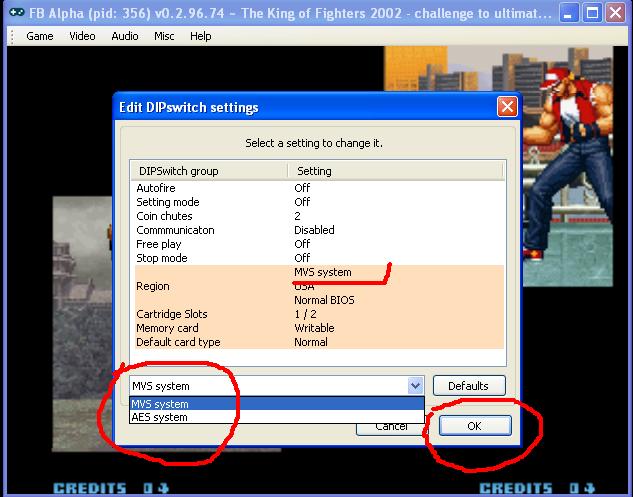Maximize the FB Alpha window
The width and height of the screenshot is (633, 497).
(592, 13)
